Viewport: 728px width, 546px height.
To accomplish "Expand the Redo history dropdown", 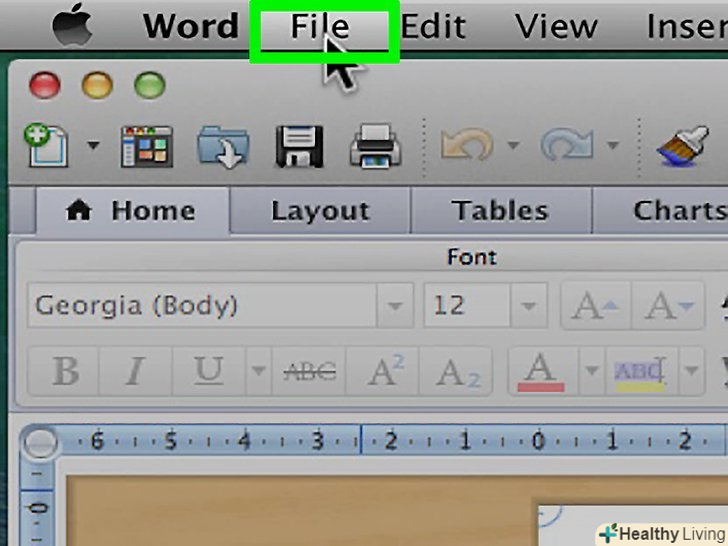I will tap(613, 146).
